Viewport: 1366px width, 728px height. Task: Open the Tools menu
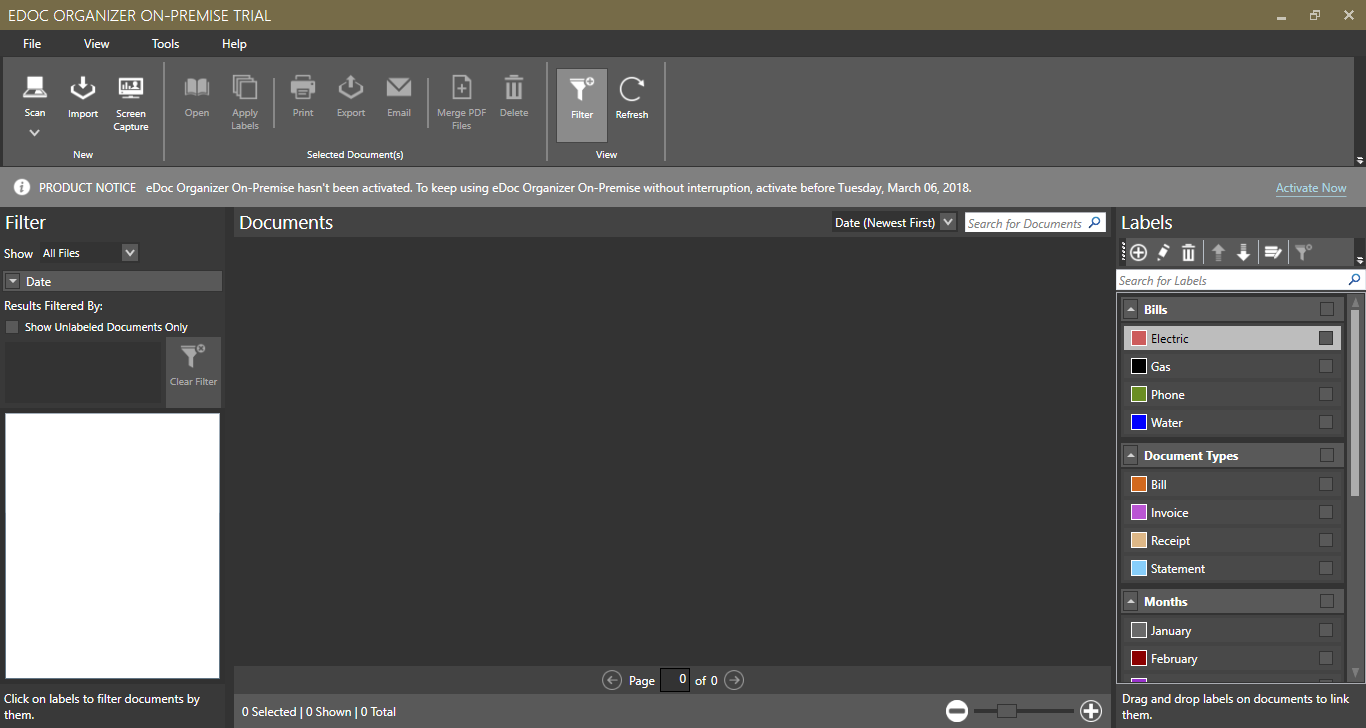coord(166,44)
